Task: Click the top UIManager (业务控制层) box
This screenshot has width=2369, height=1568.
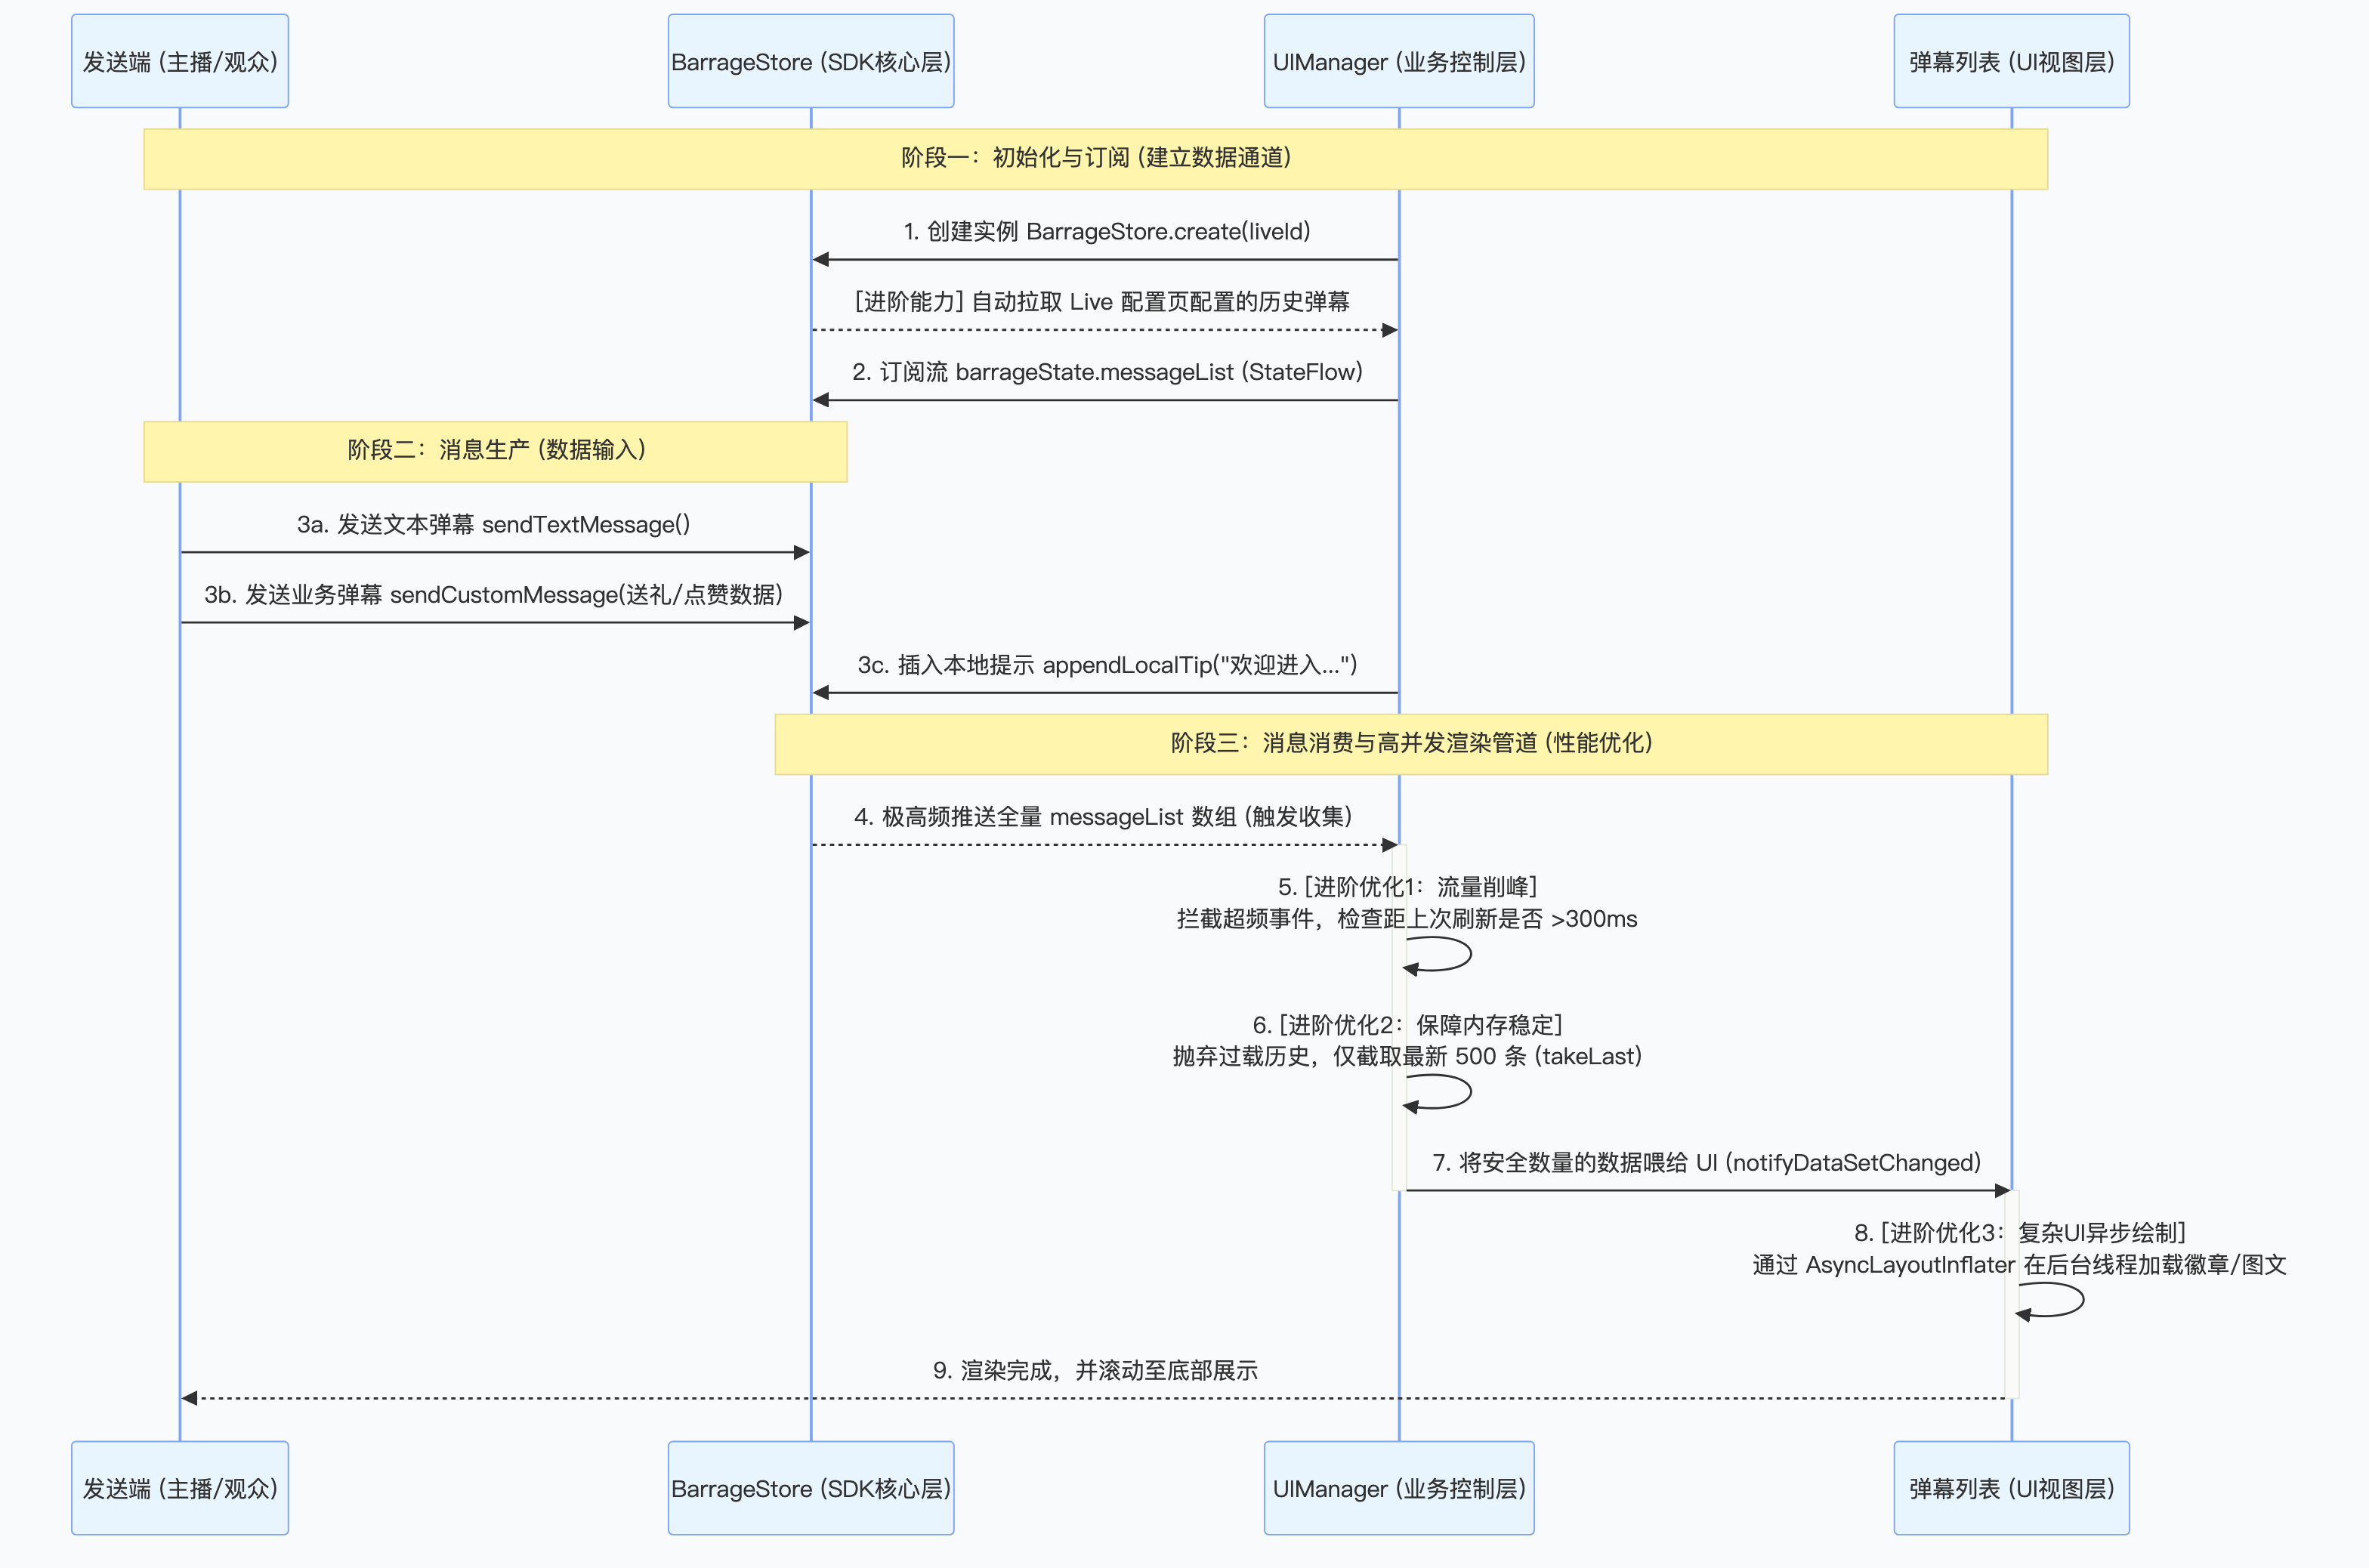Action: point(1398,61)
